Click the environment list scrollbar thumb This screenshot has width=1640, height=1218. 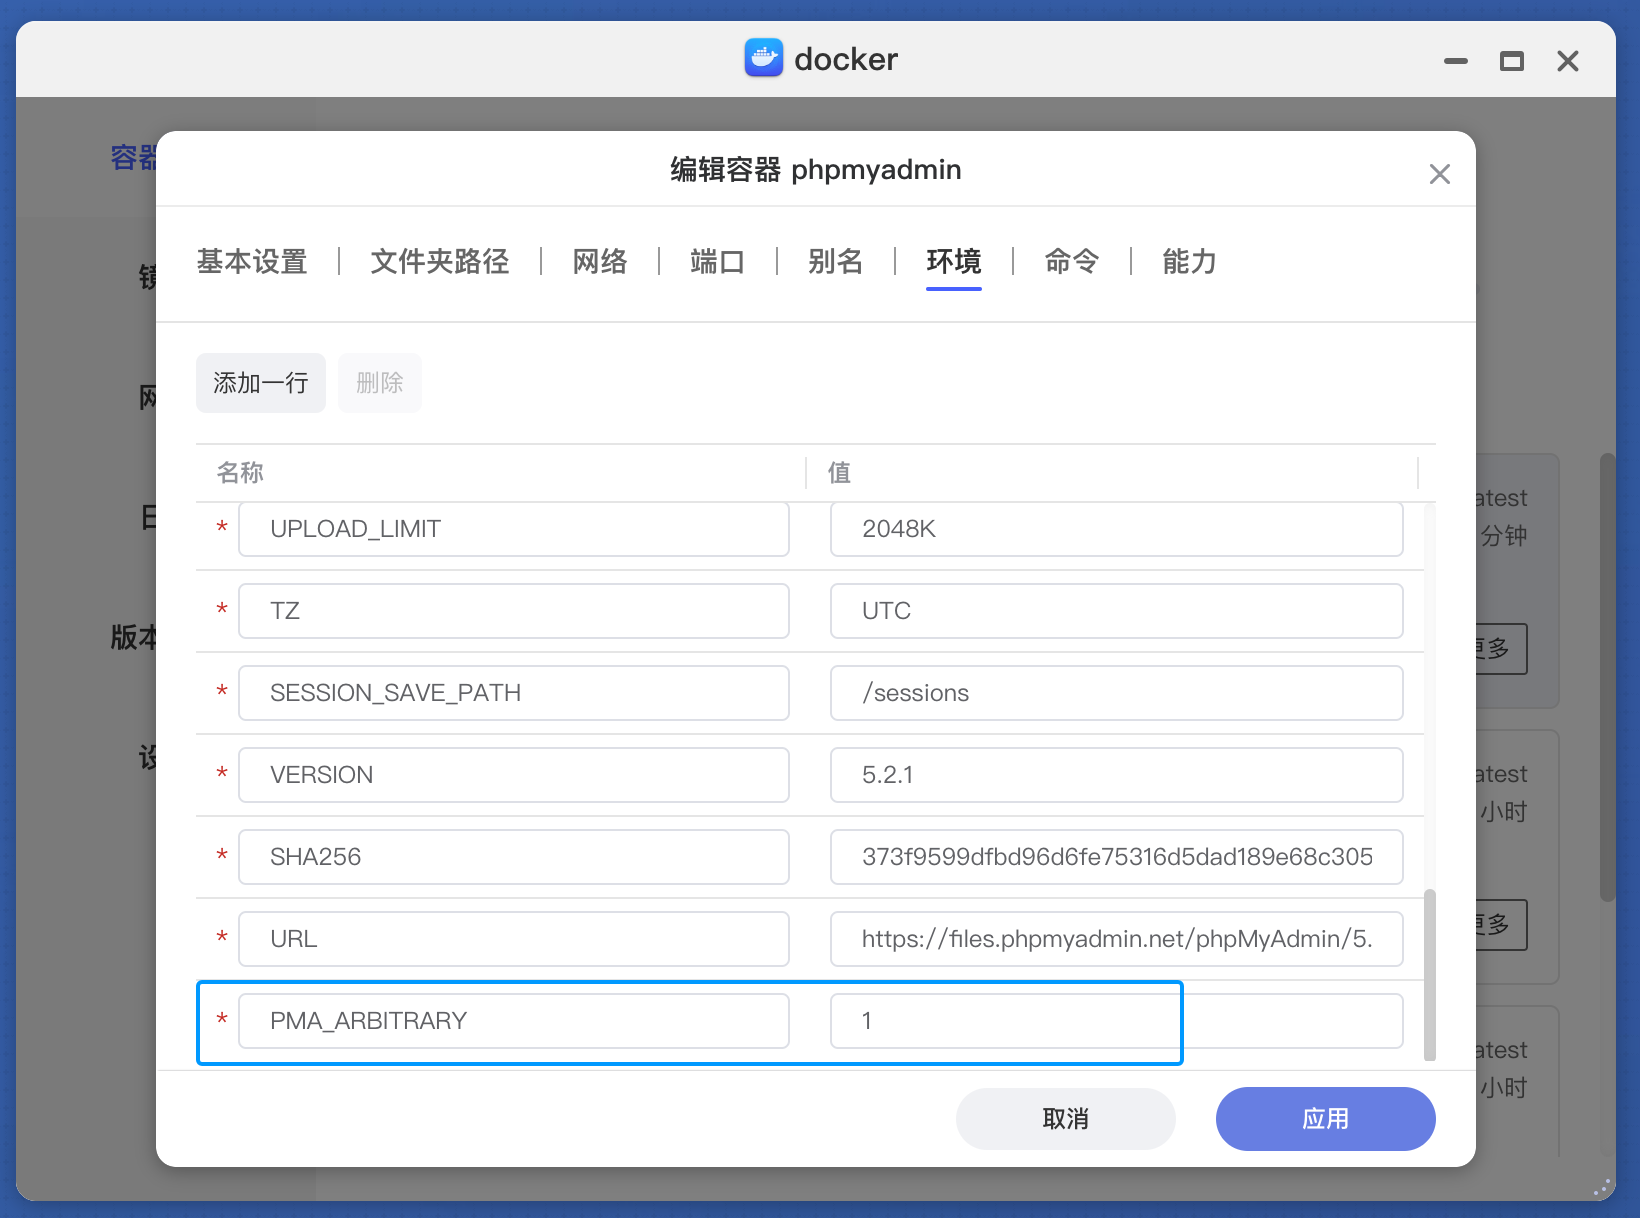(1430, 975)
